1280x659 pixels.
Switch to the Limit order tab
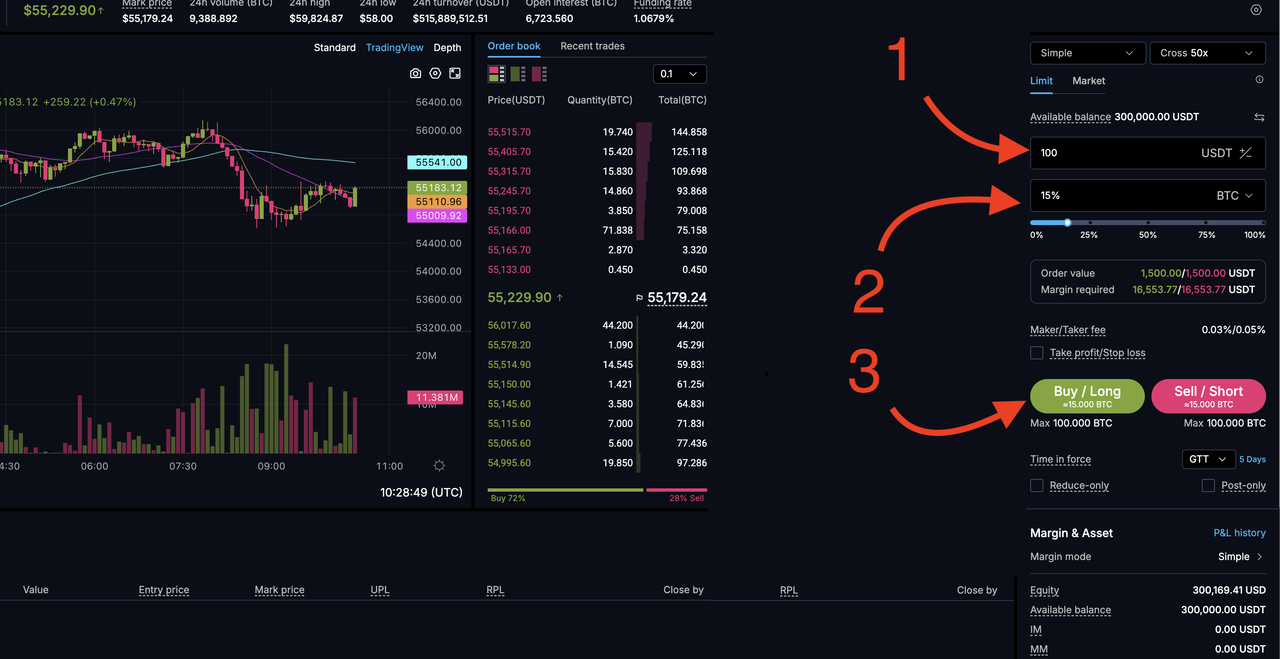point(1041,81)
